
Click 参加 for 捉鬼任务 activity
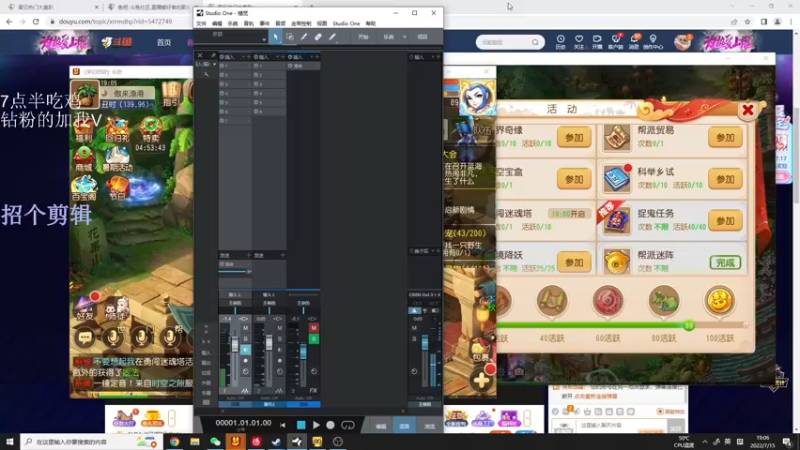click(x=725, y=221)
